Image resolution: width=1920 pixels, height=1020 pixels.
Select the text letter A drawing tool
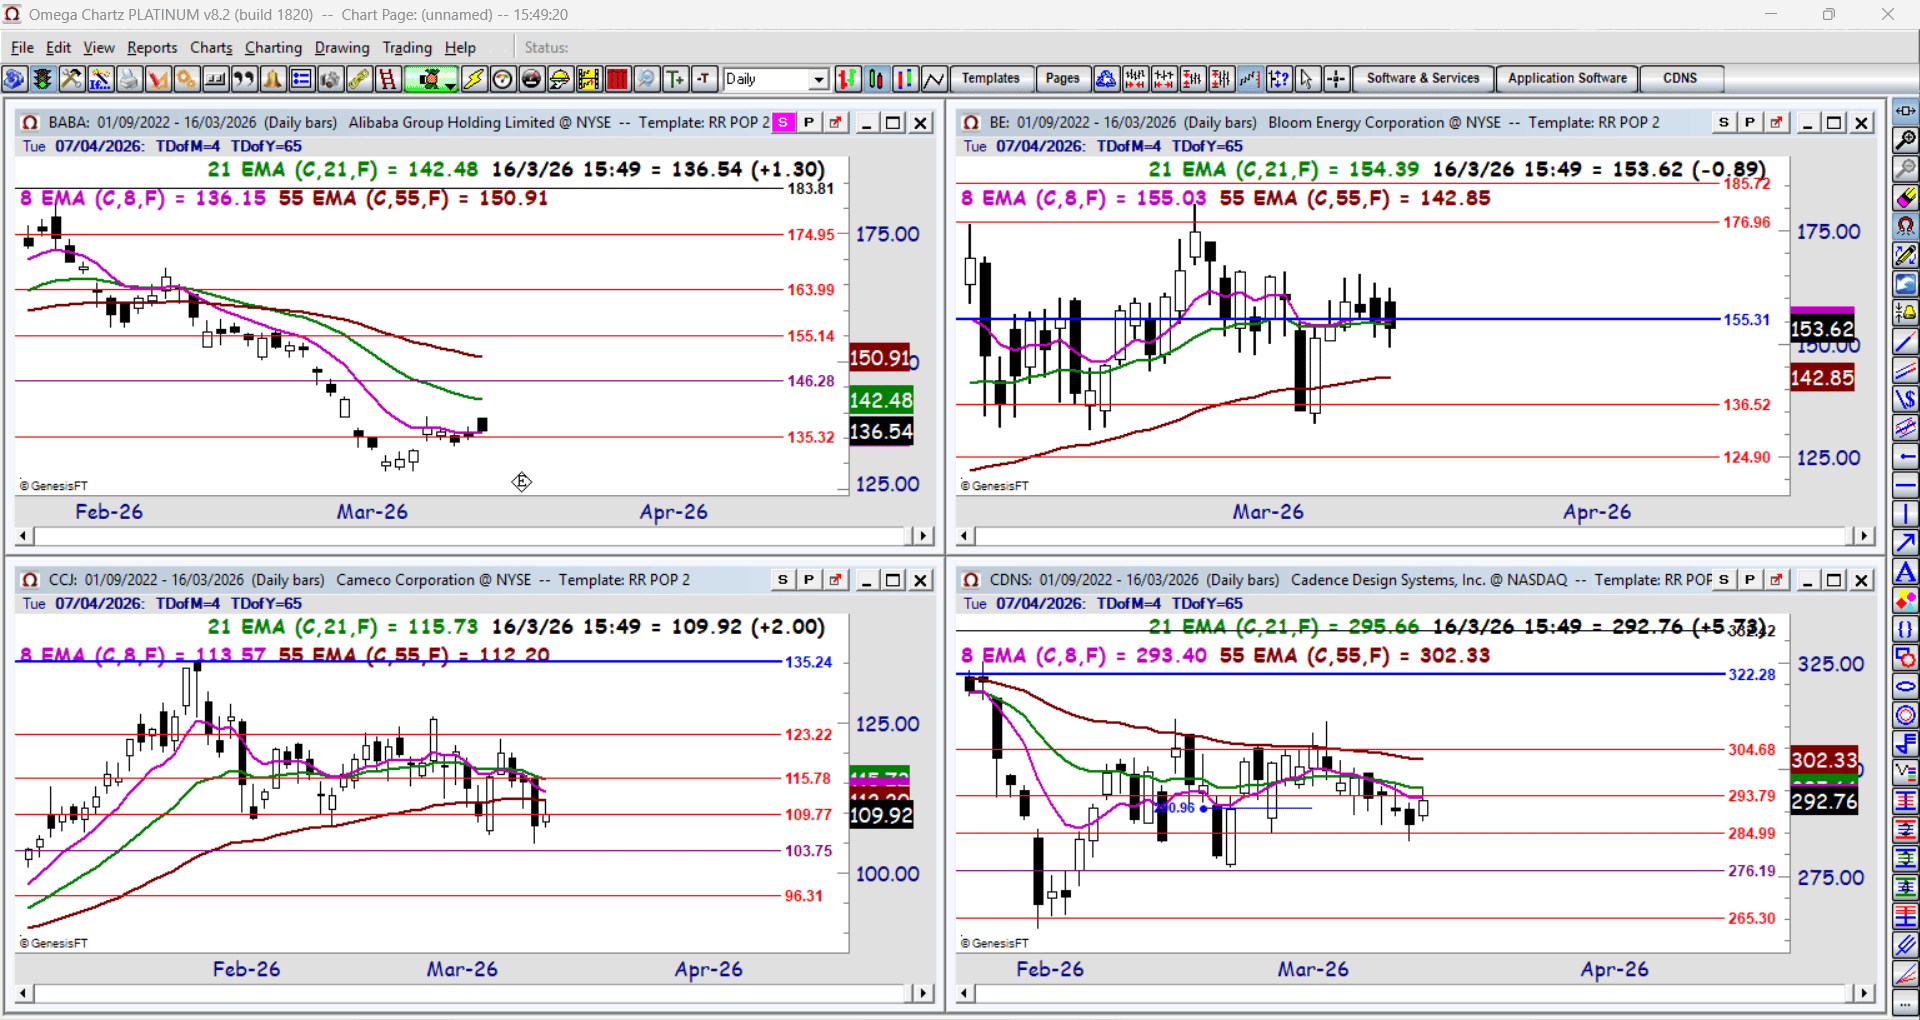tap(1906, 572)
